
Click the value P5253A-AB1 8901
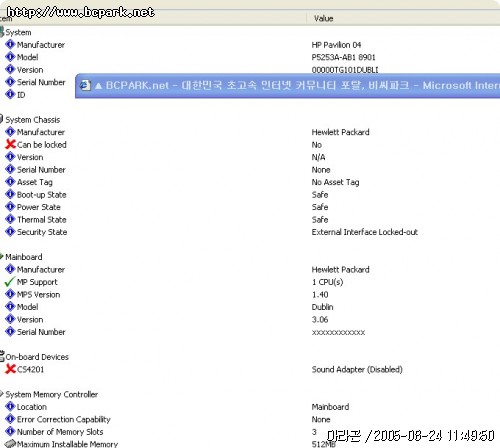[x=343, y=57]
